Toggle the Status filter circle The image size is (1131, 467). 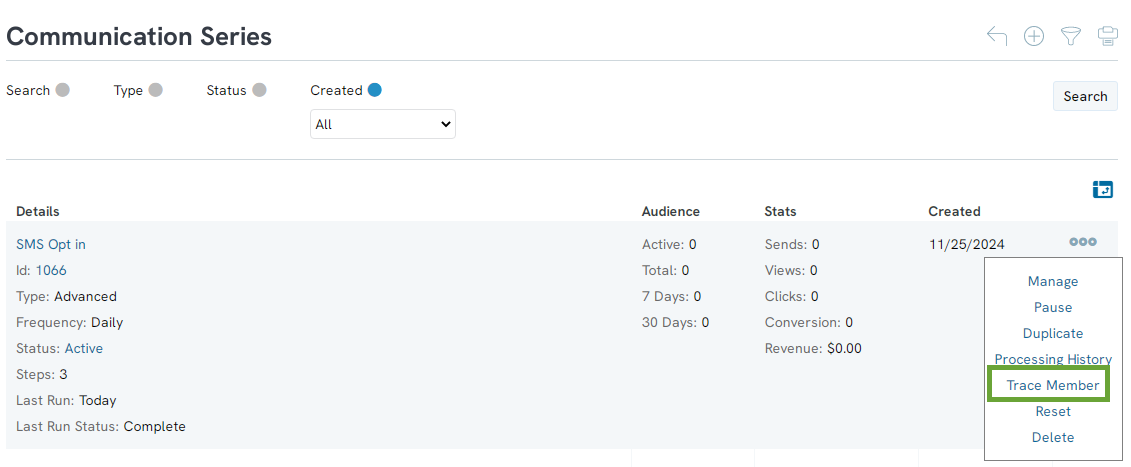(x=259, y=90)
